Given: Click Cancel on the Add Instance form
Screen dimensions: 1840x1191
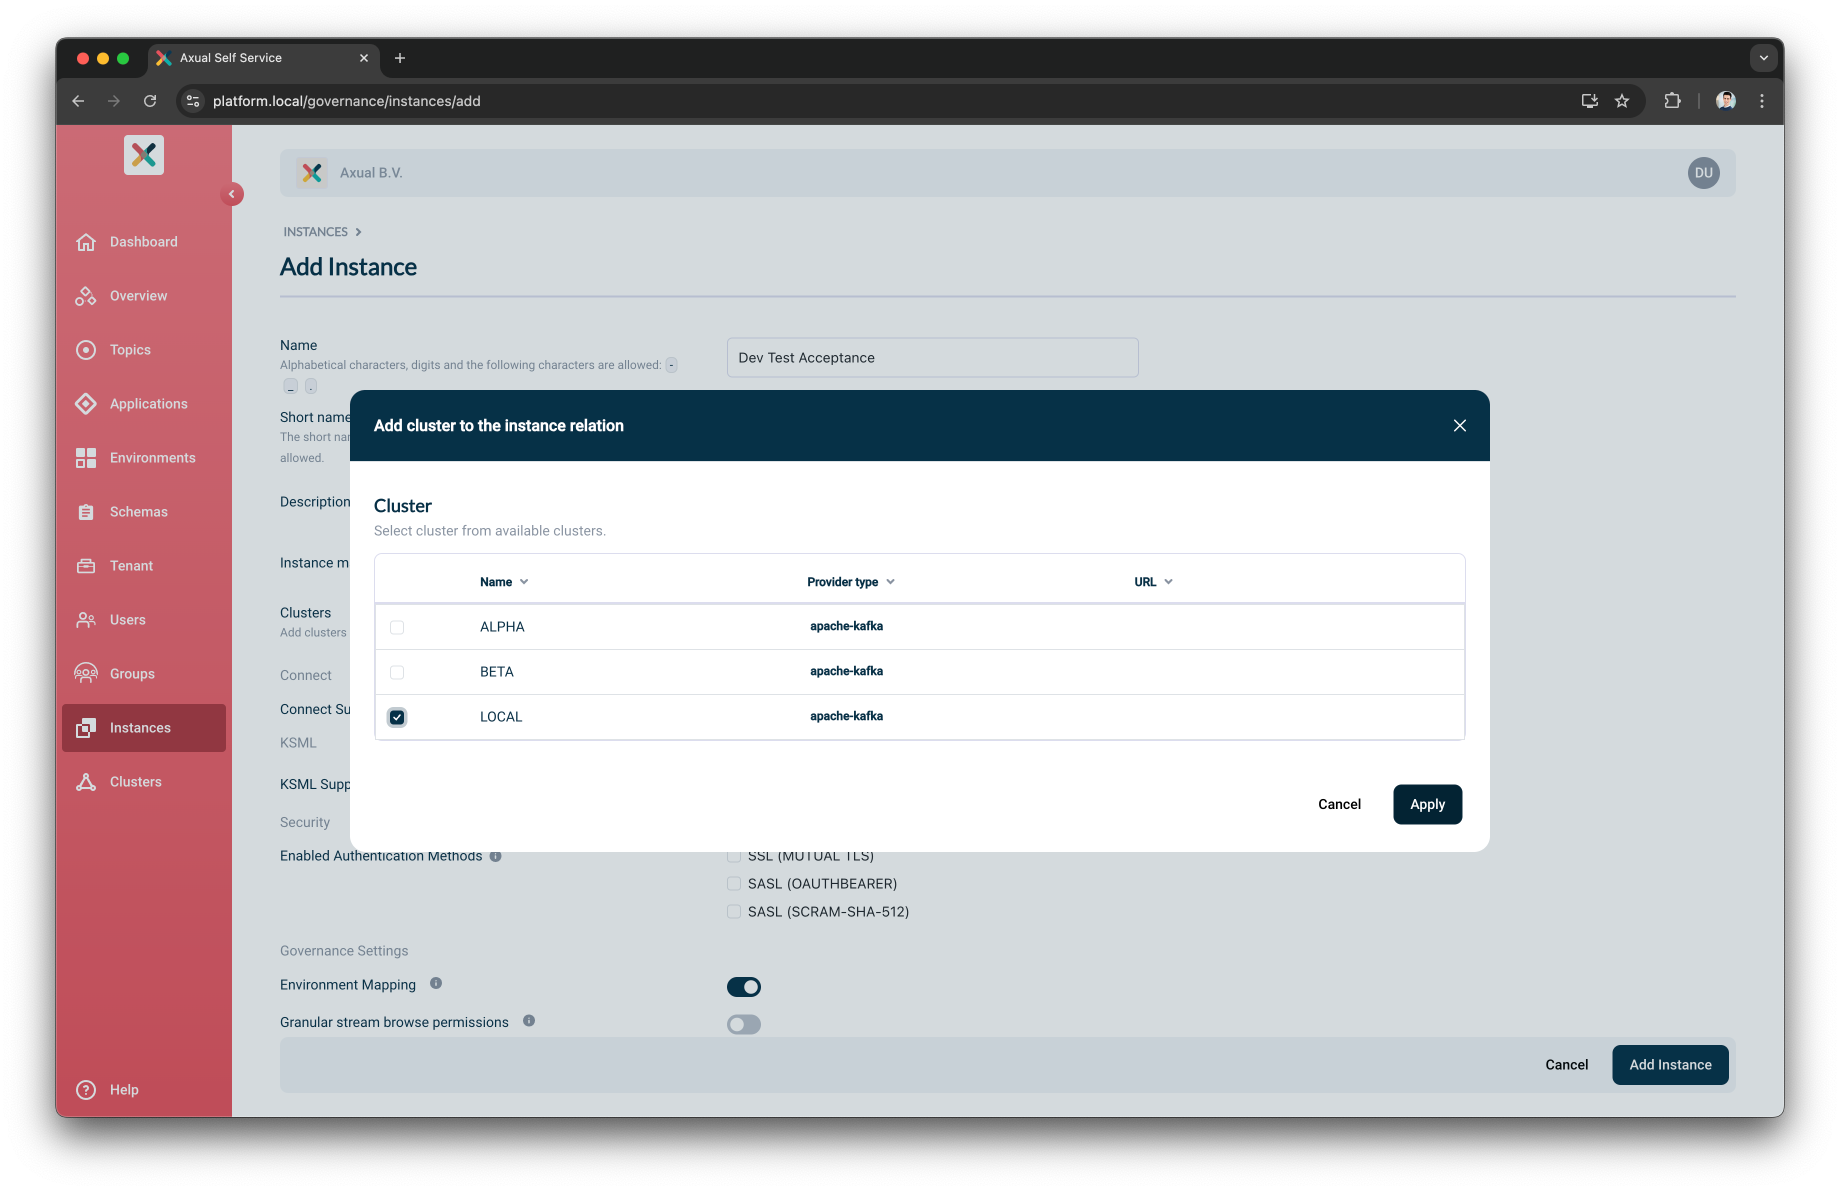Looking at the screenshot, I should (x=1566, y=1065).
